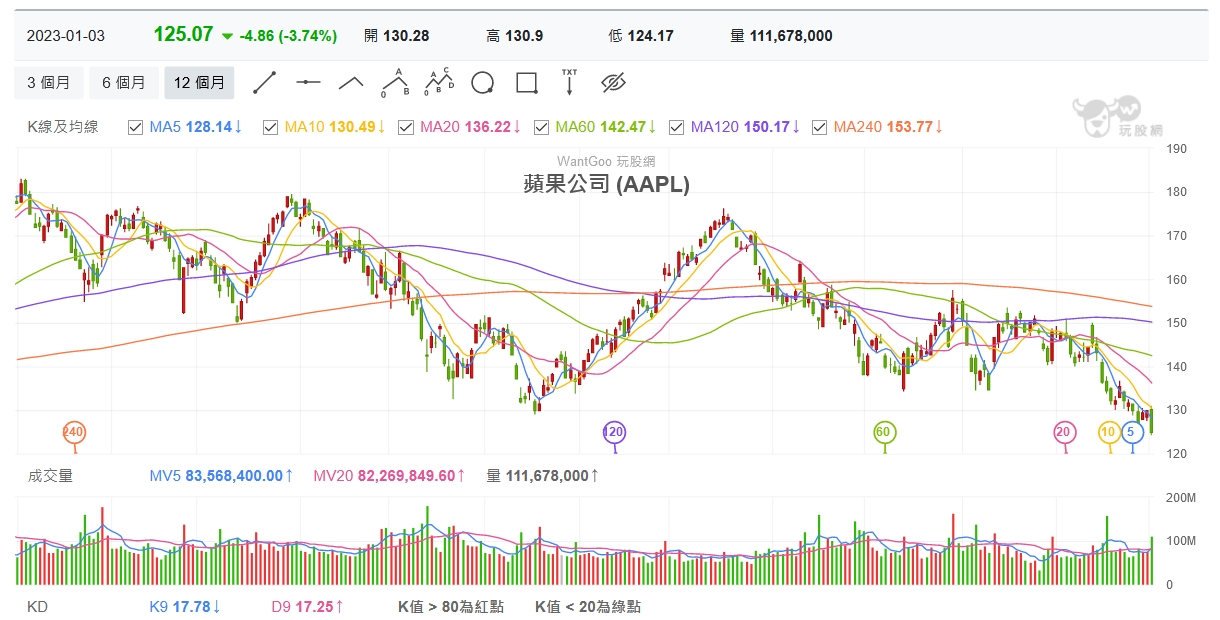Uncheck the MA5 moving average checkbox
1220x620 pixels.
pyautogui.click(x=136, y=127)
